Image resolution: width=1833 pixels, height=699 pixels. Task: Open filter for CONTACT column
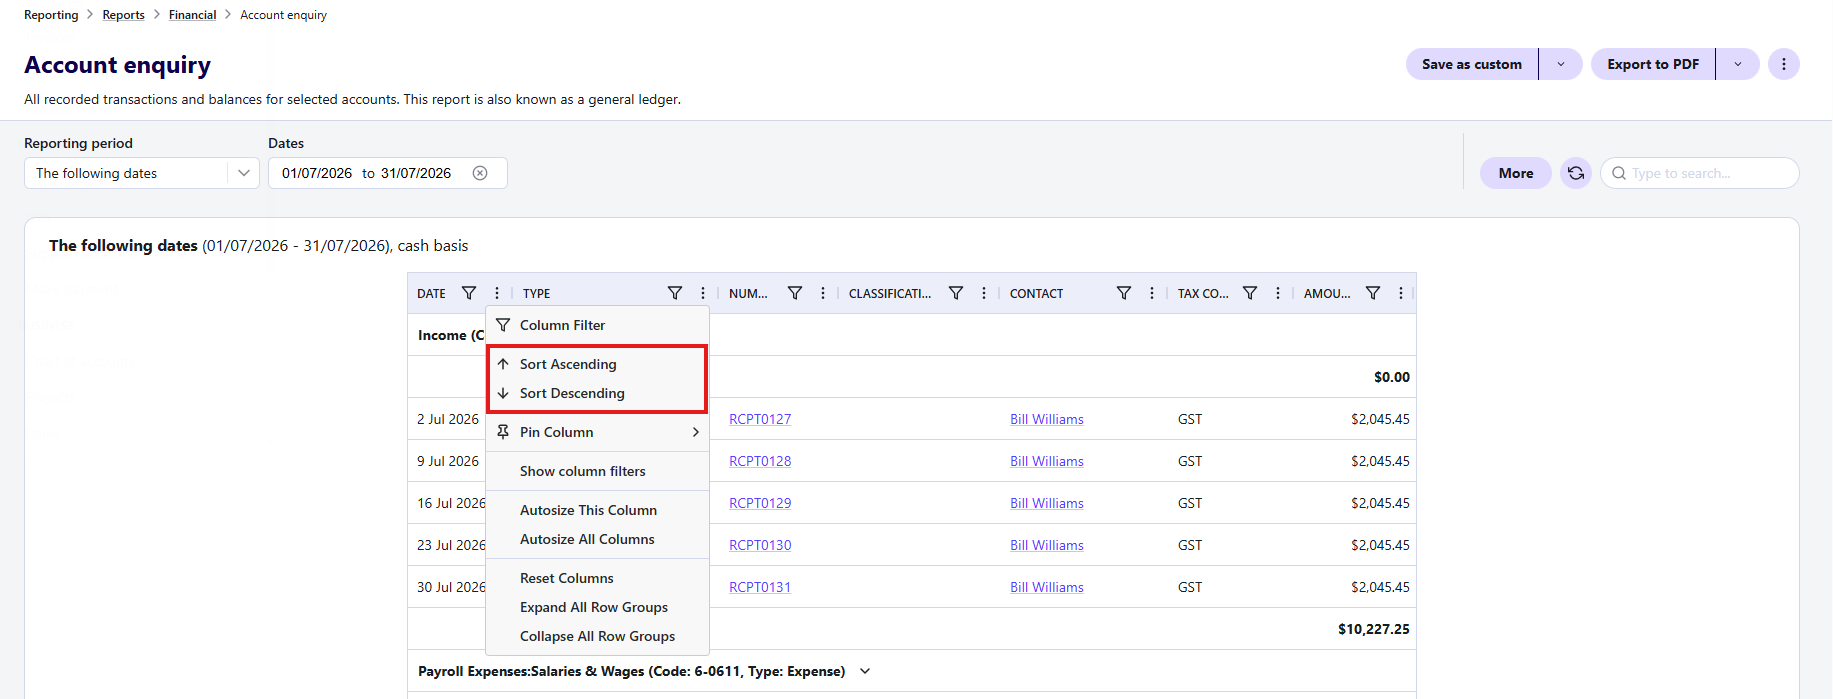(1124, 293)
